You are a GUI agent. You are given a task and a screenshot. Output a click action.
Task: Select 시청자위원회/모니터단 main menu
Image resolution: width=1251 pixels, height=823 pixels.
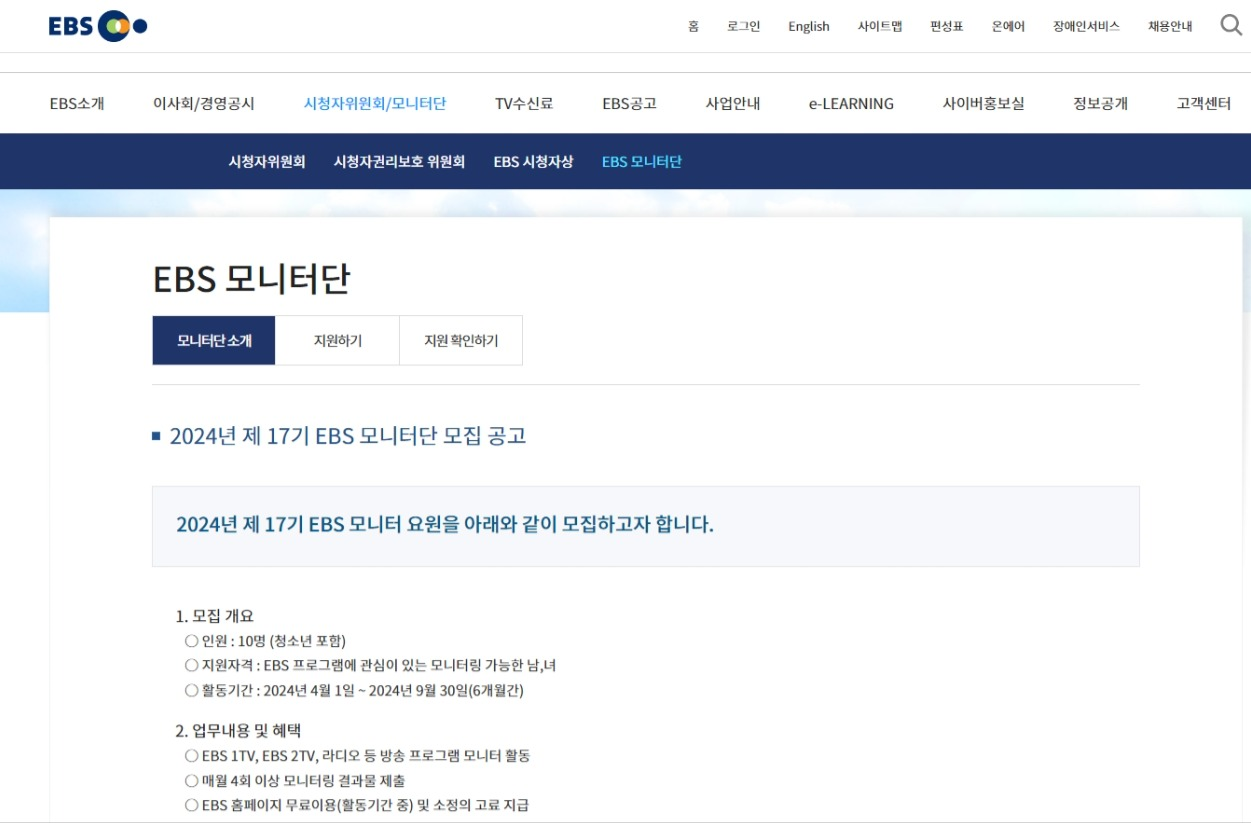pyautogui.click(x=375, y=103)
